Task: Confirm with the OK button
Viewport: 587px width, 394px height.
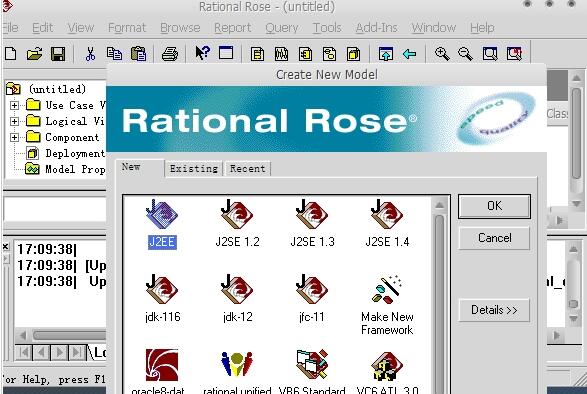Action: tap(495, 206)
